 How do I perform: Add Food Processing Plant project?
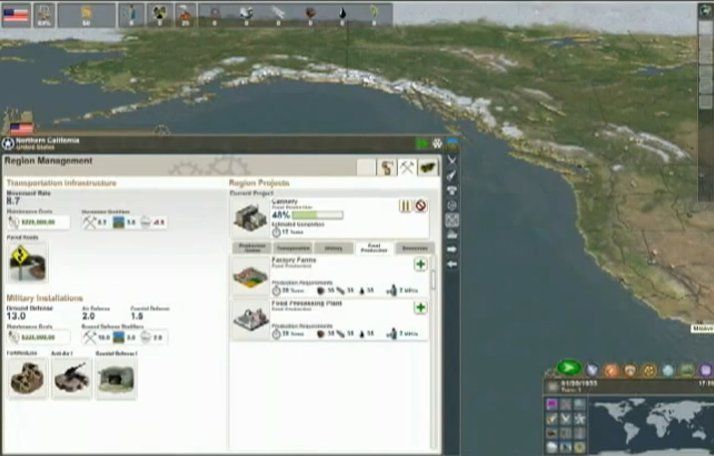tap(420, 308)
